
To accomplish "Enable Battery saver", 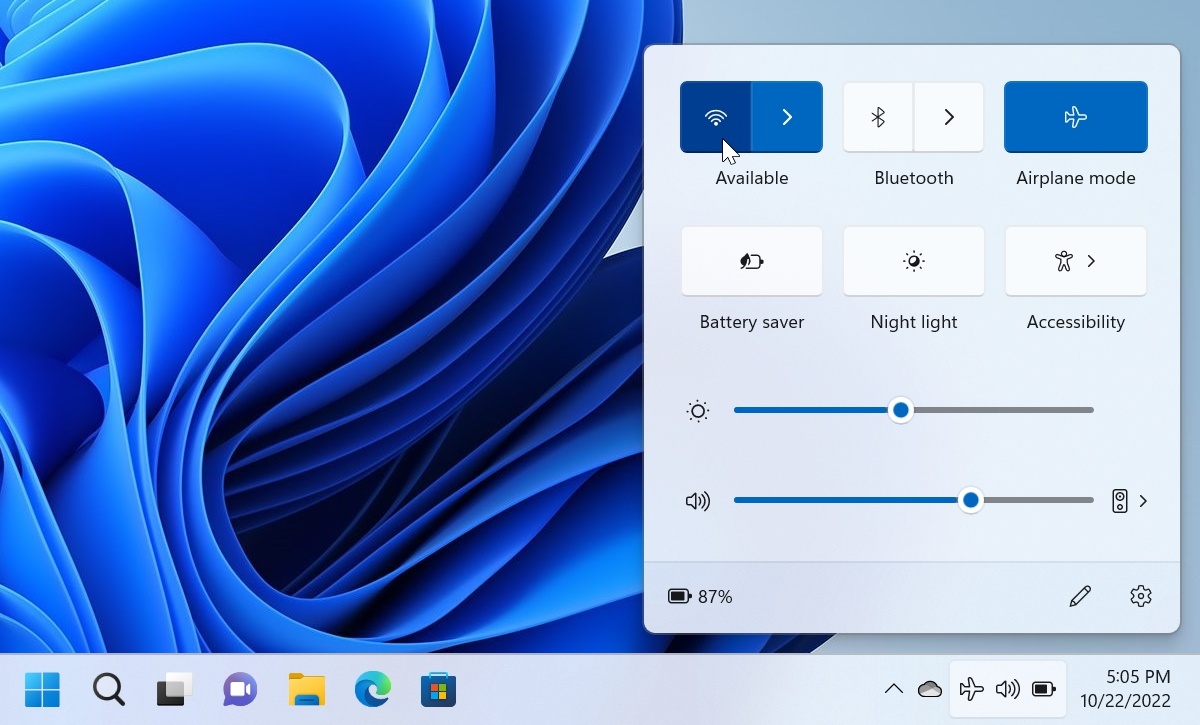I will [x=752, y=261].
